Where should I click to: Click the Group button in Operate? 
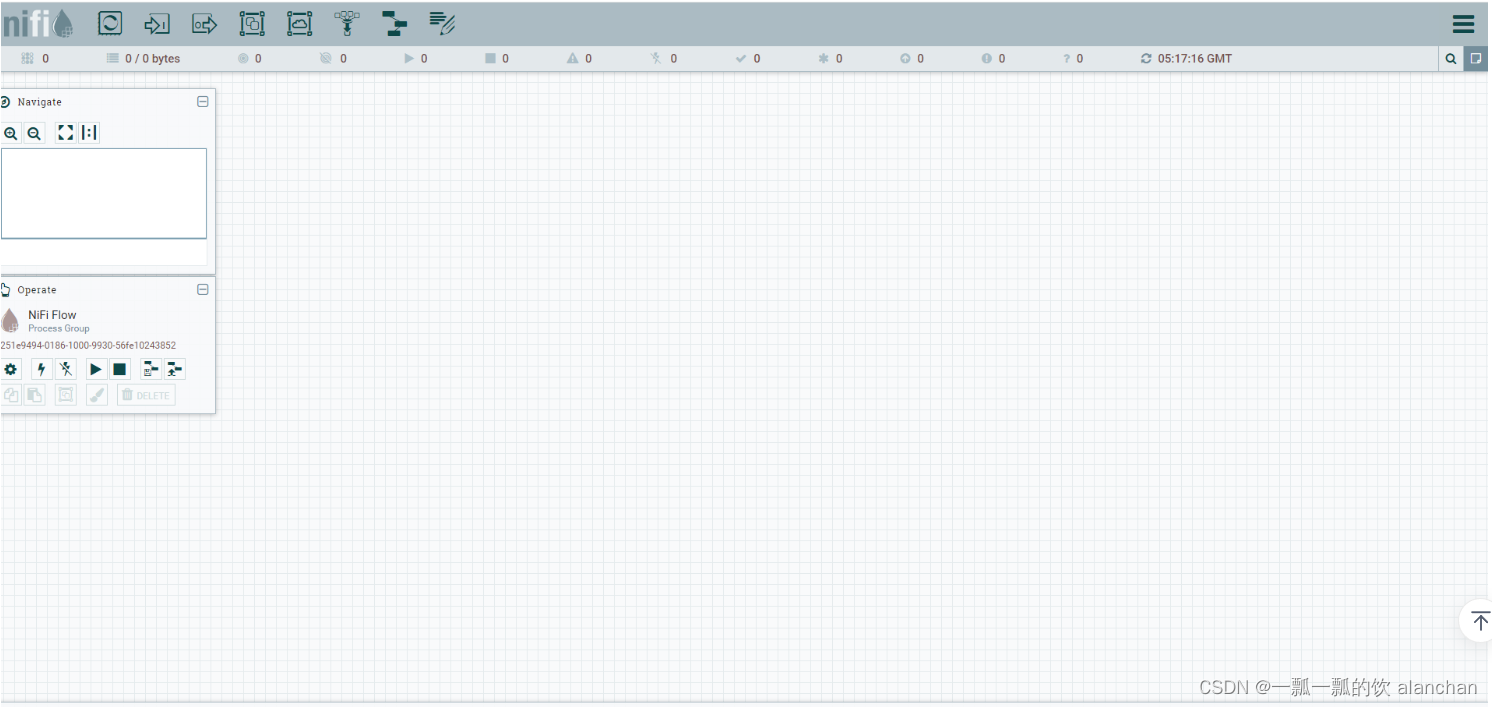click(x=66, y=395)
